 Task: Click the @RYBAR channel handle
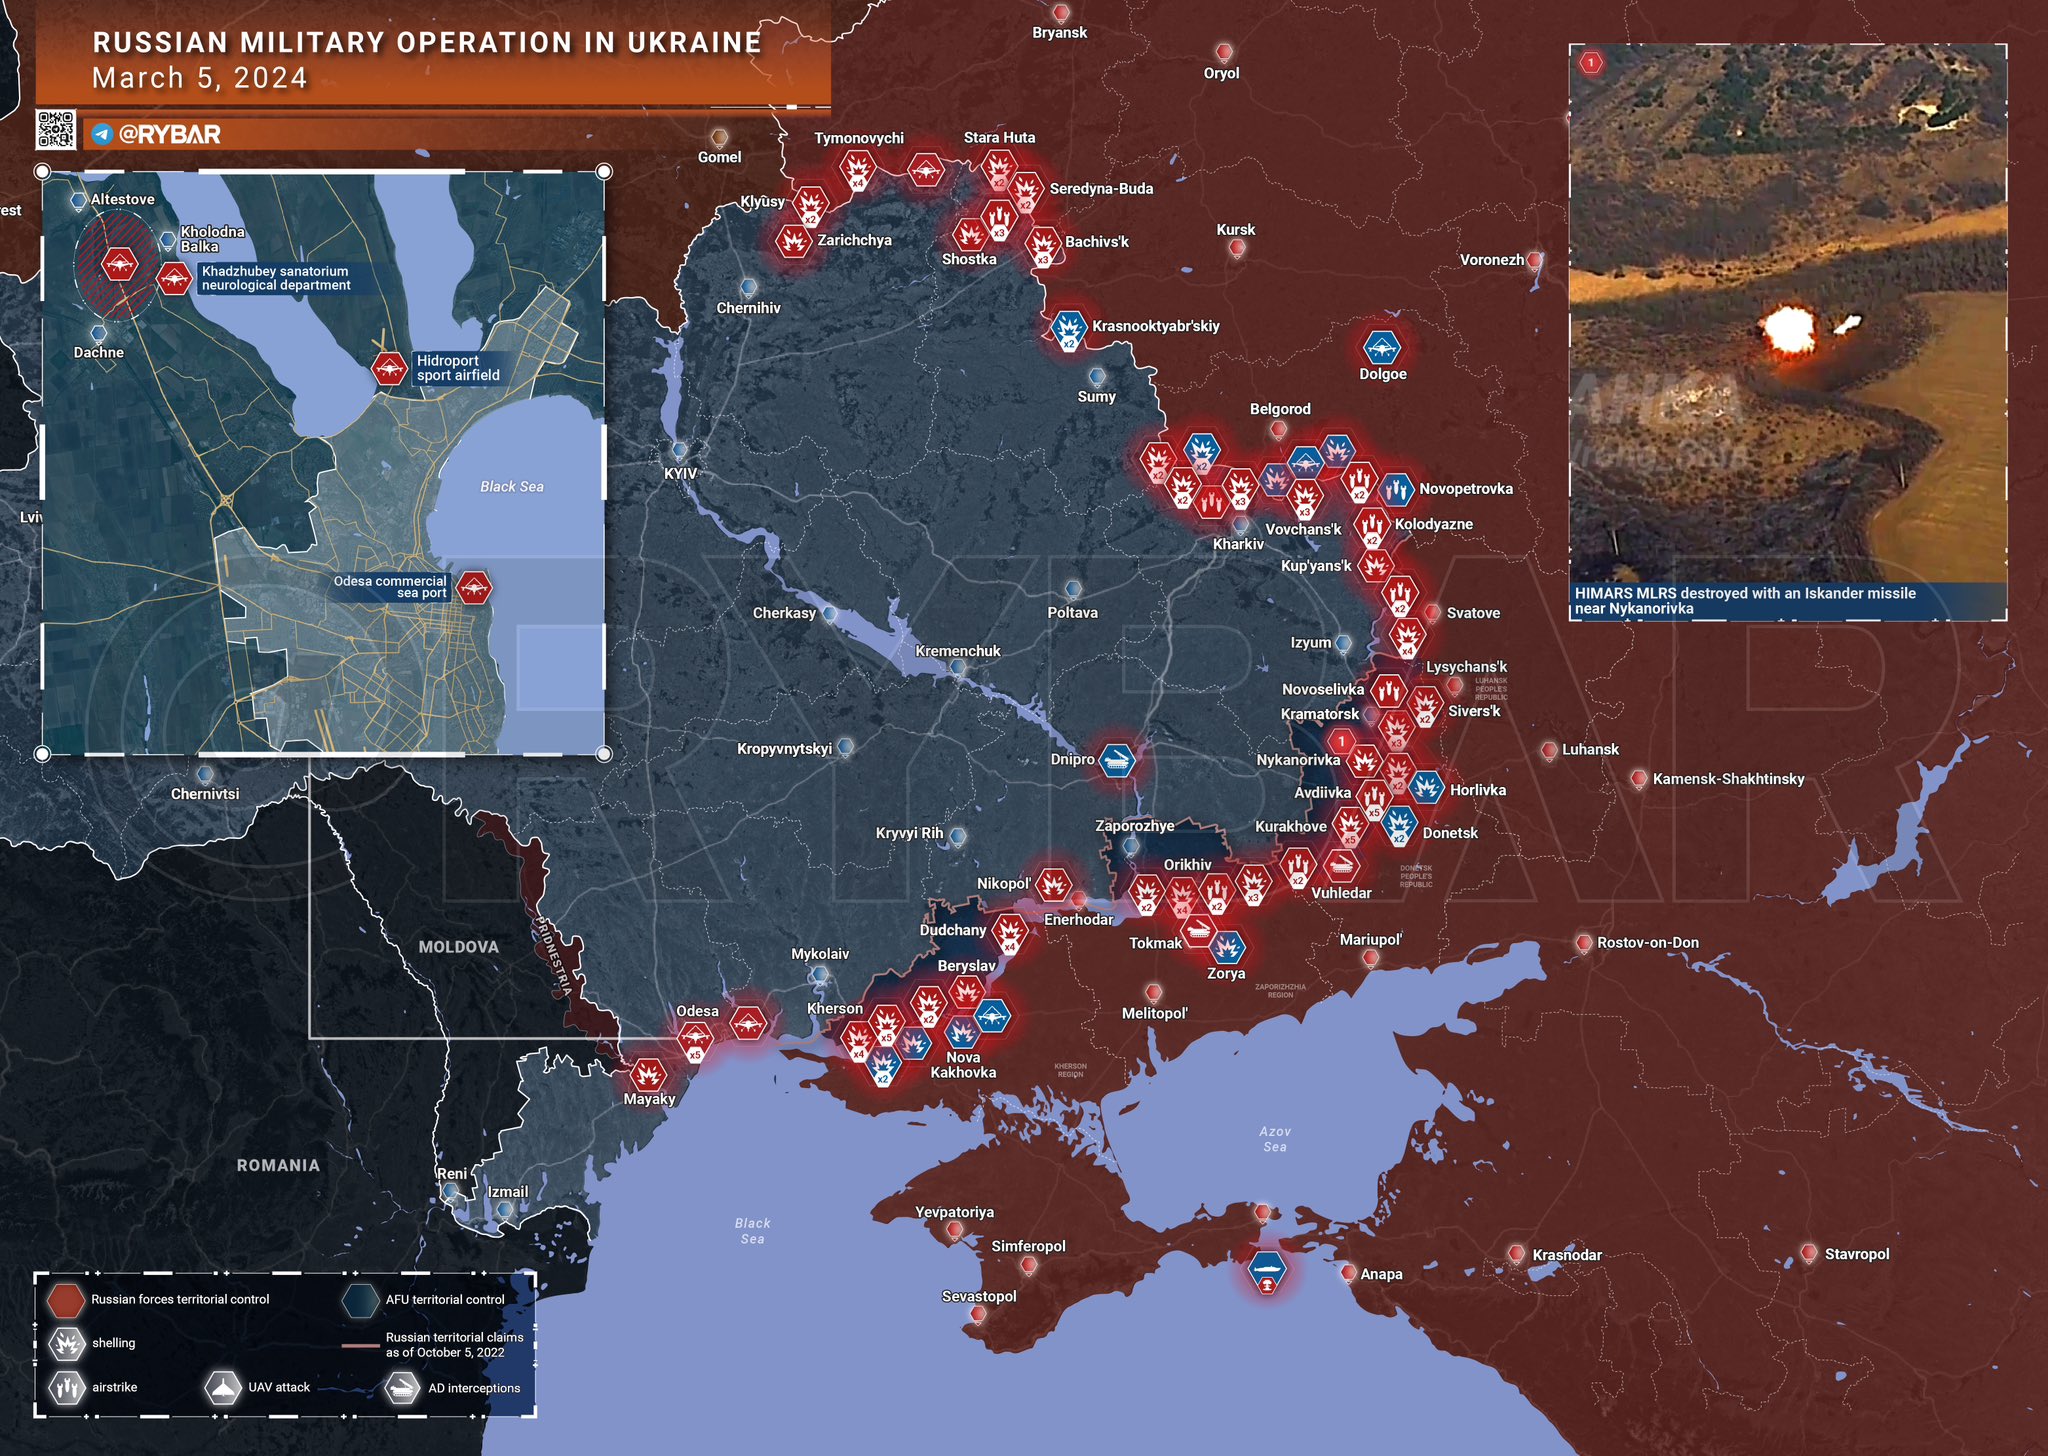170,134
